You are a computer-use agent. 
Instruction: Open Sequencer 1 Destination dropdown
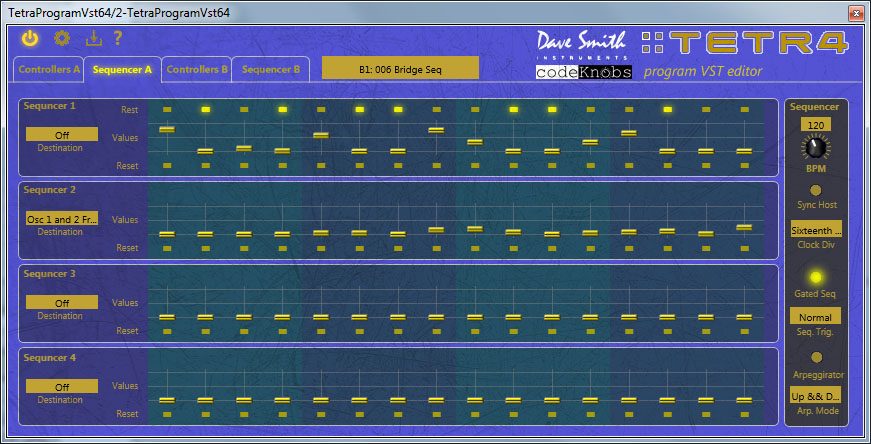pos(62,134)
